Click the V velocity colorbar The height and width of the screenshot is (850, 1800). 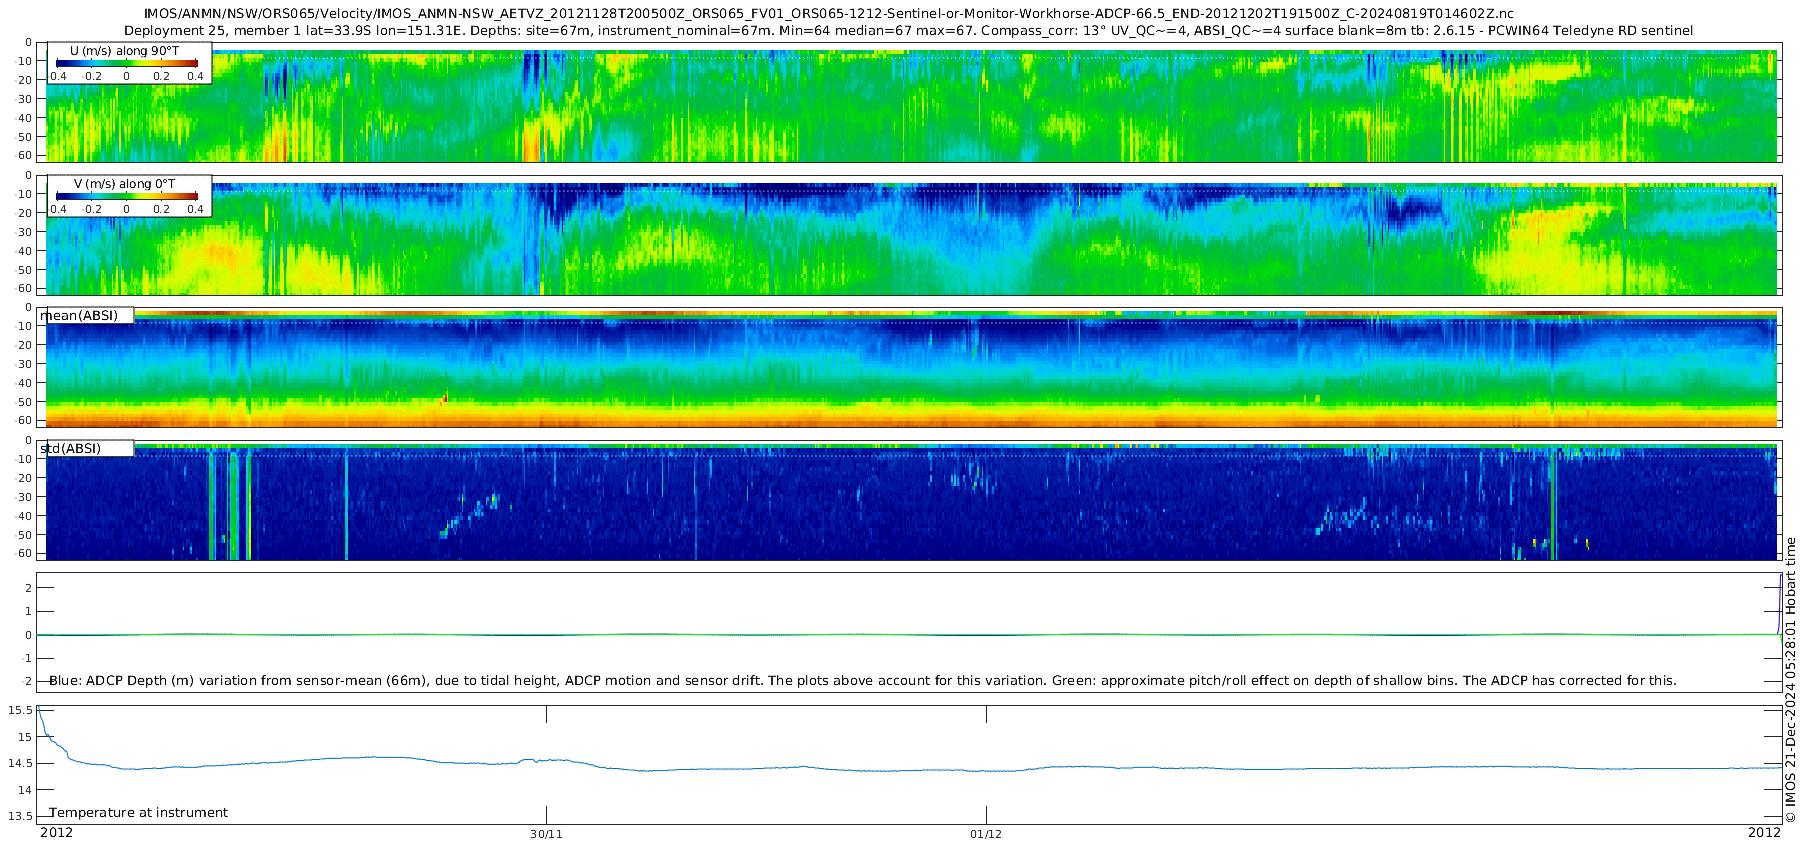pos(126,196)
